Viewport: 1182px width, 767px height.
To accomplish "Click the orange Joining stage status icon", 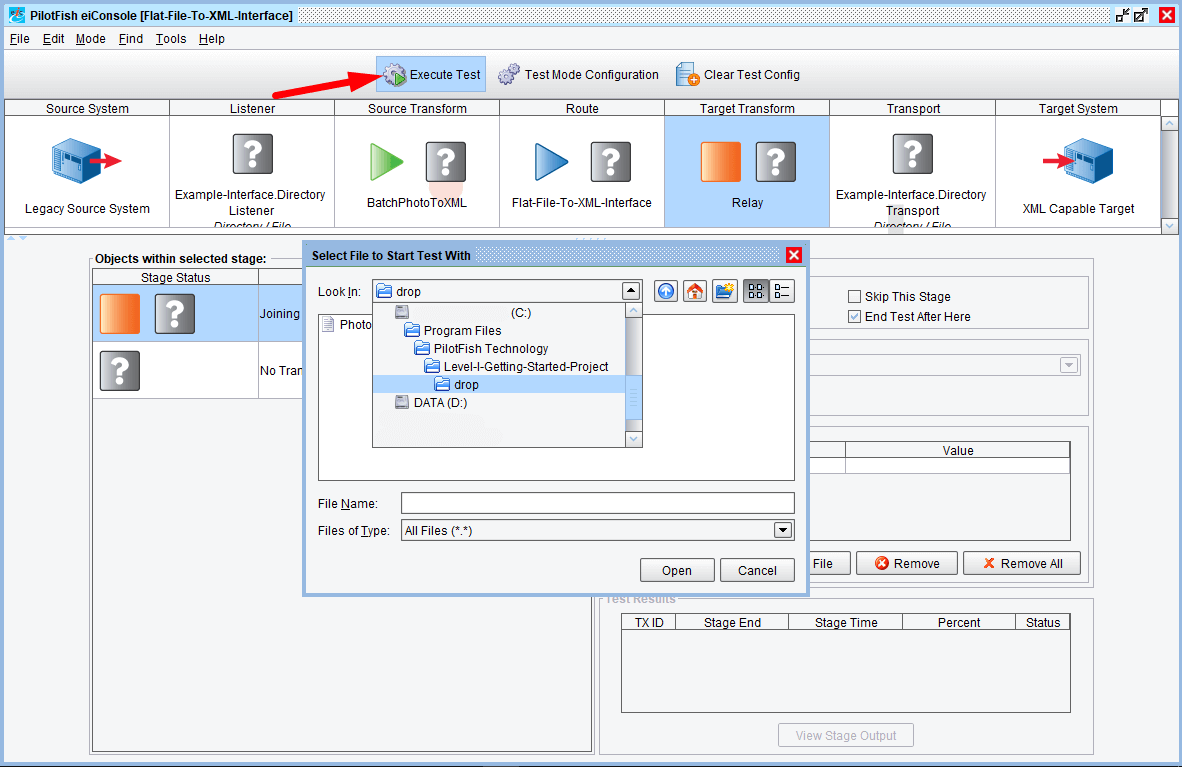I will [x=120, y=314].
